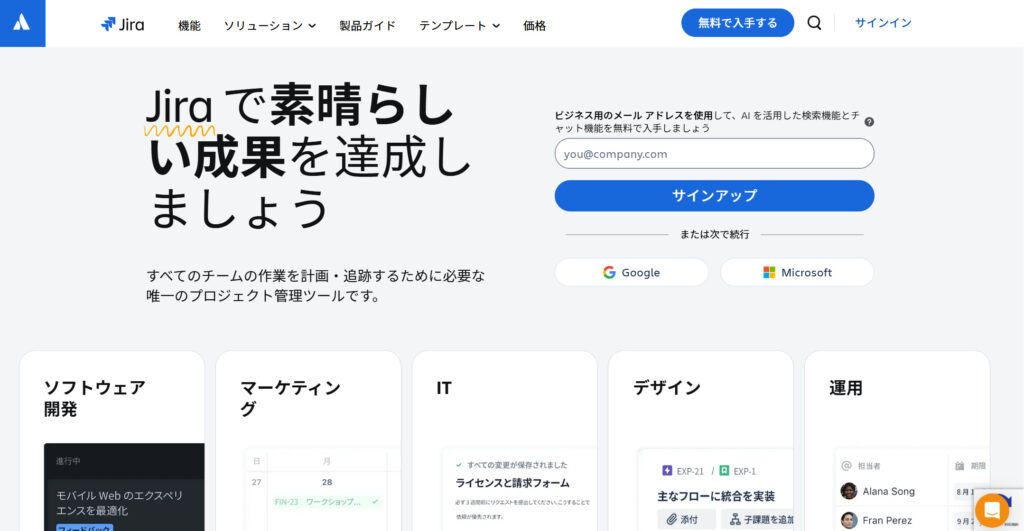The height and width of the screenshot is (531, 1024).
Task: Continue with the Google button
Action: [631, 272]
